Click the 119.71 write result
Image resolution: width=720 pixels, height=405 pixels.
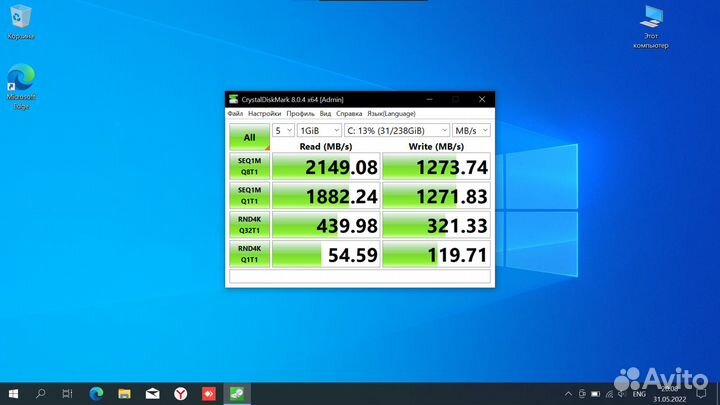pyautogui.click(x=436, y=254)
